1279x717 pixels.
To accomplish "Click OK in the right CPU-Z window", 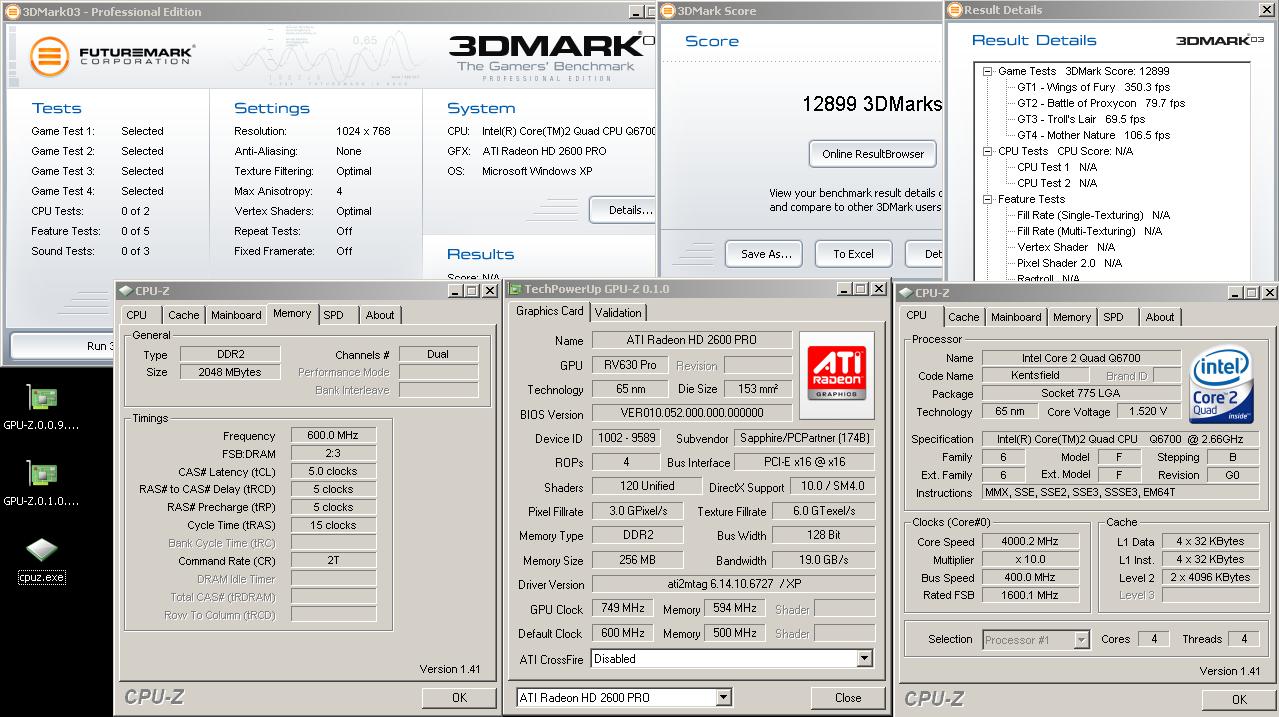I will point(1239,699).
